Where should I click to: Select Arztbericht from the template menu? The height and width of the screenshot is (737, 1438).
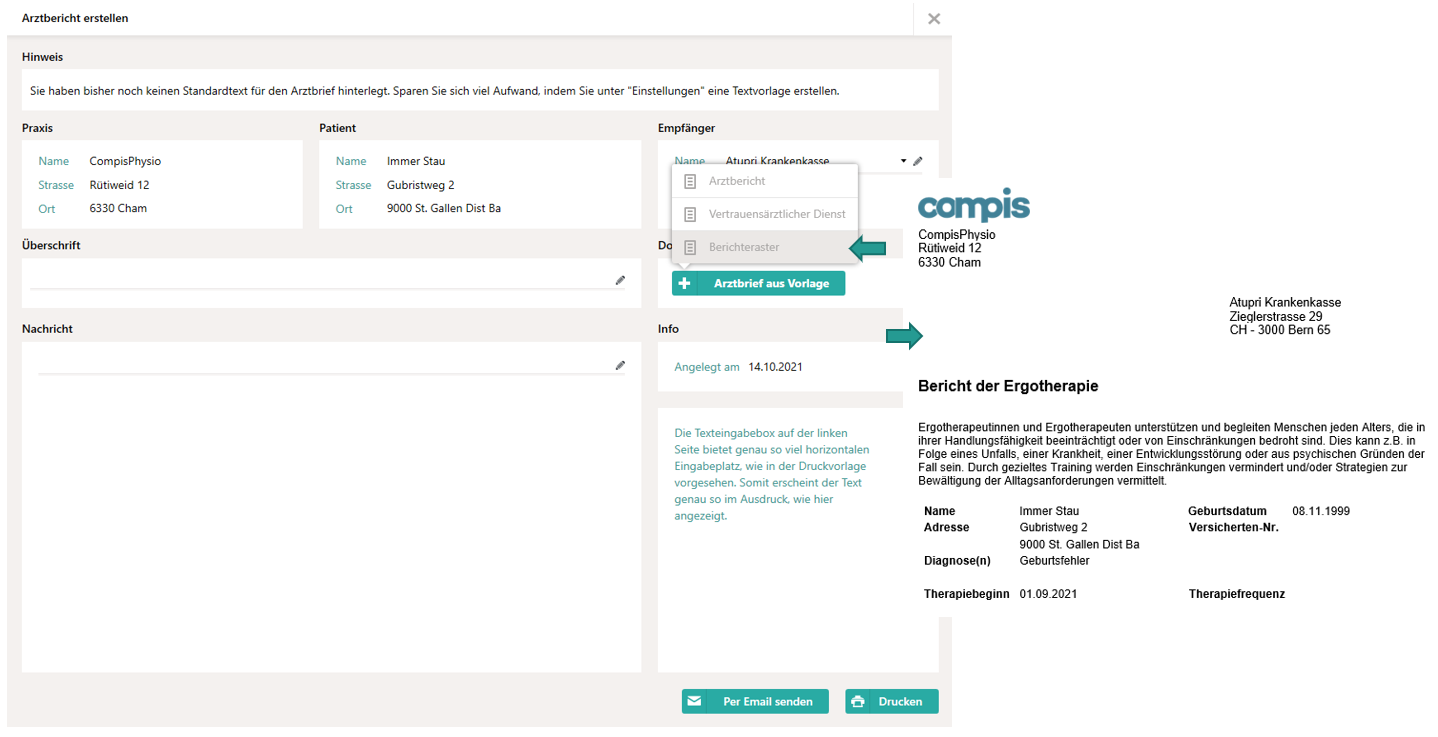click(737, 181)
